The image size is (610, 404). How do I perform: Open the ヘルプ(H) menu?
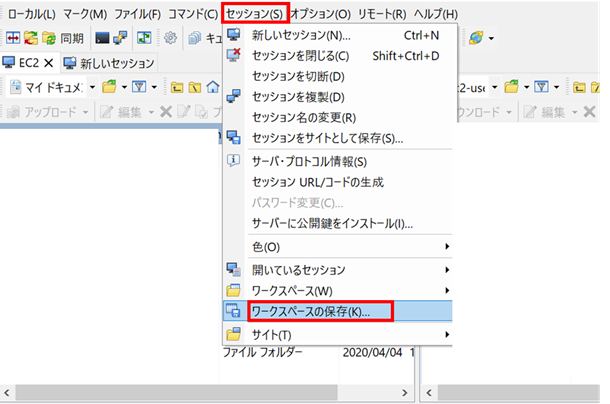point(435,14)
